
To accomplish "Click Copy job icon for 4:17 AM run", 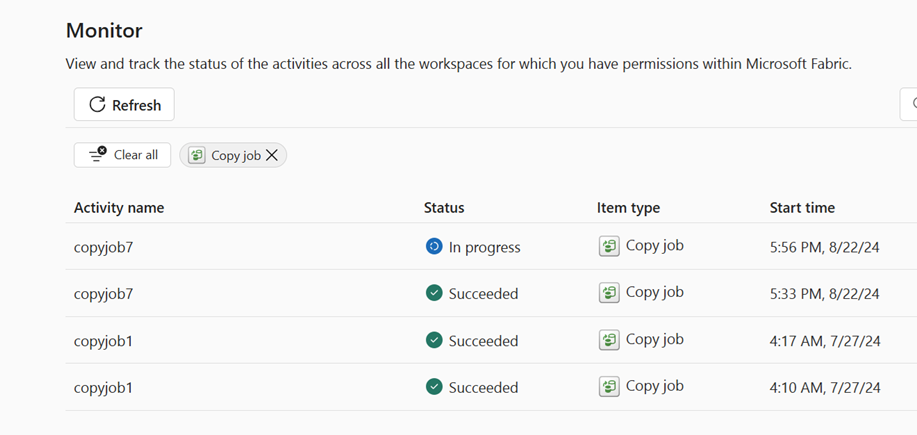I will click(x=609, y=340).
